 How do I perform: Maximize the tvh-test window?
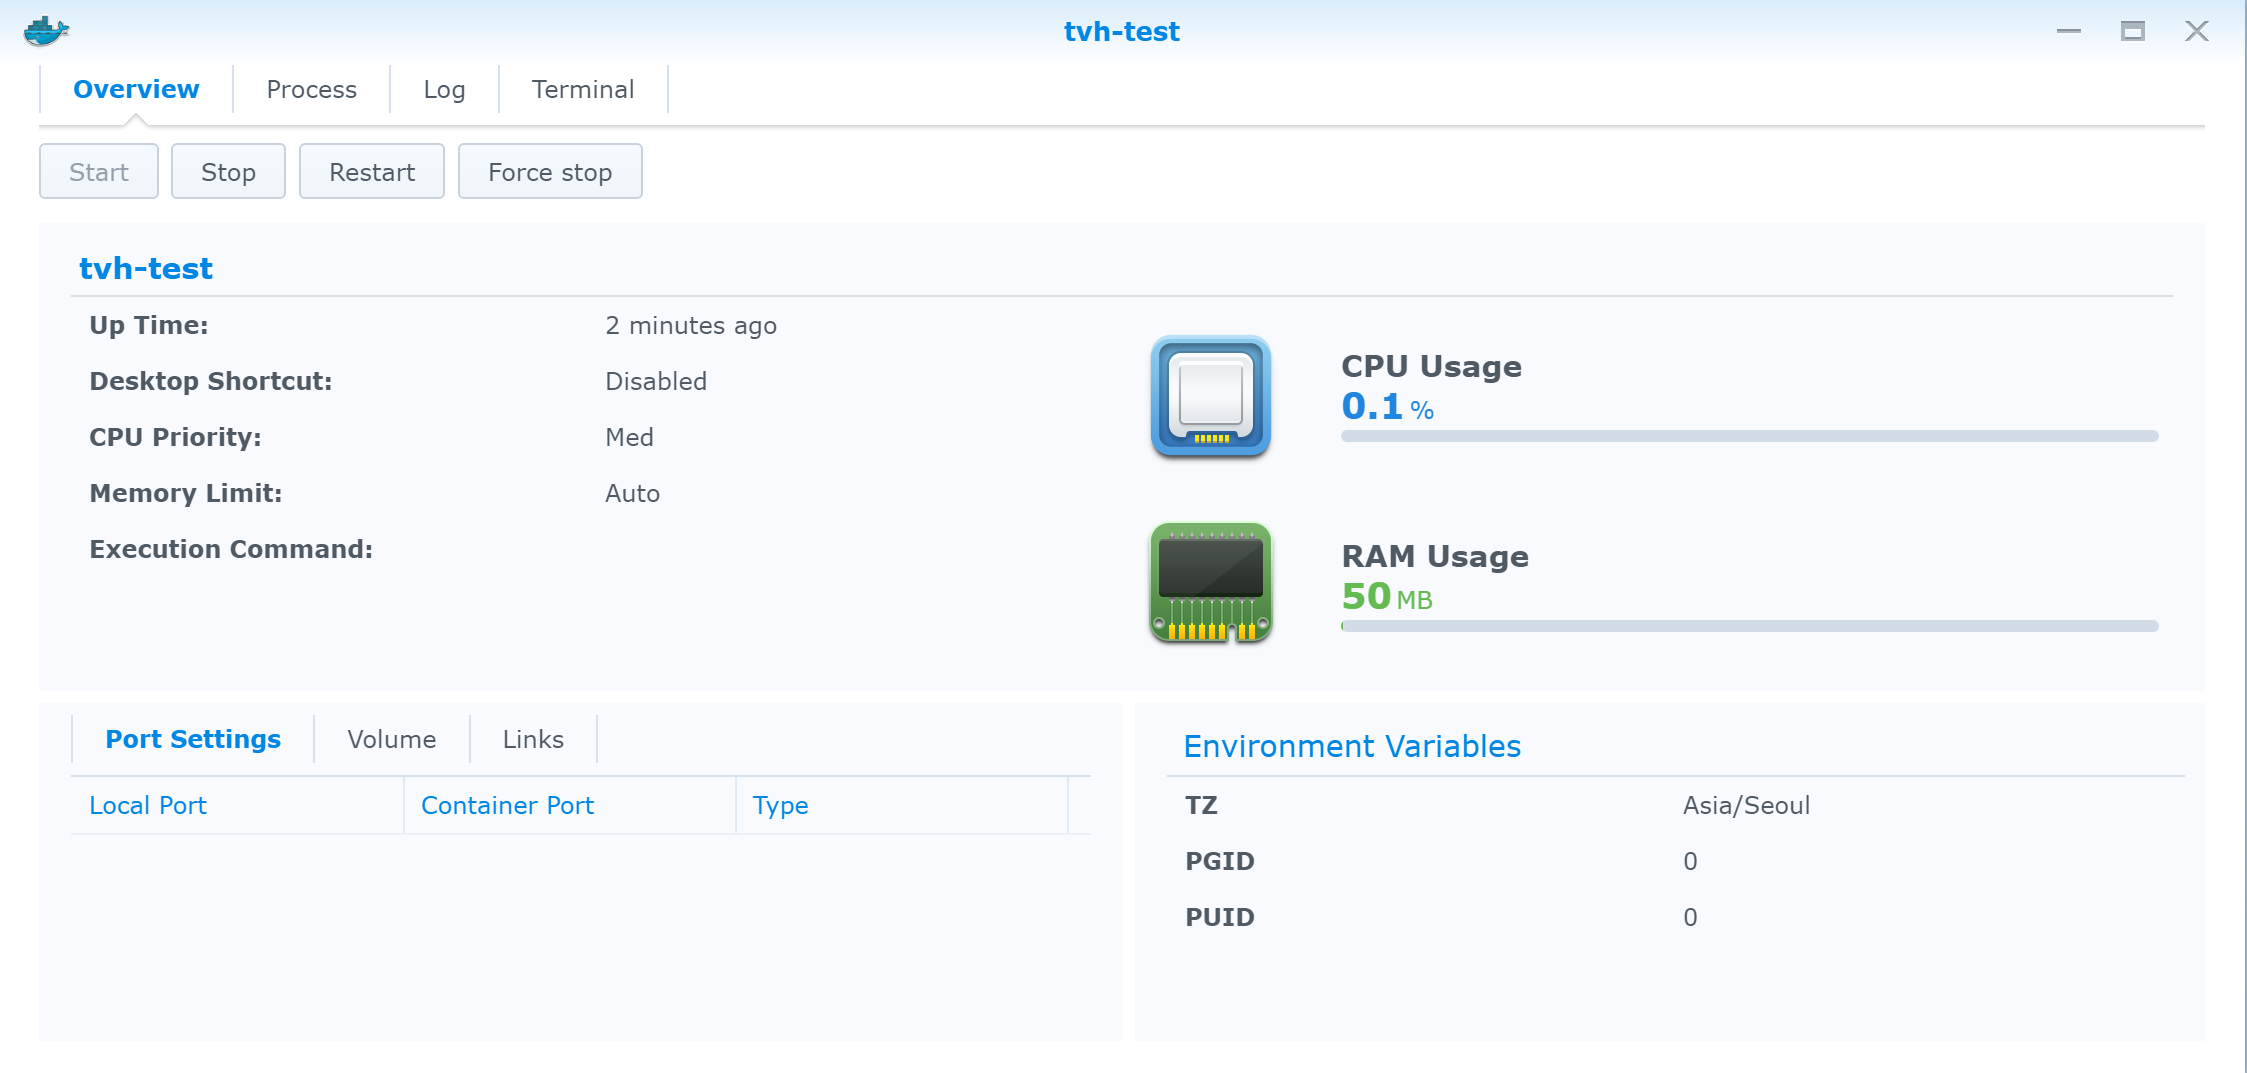pos(2133,31)
